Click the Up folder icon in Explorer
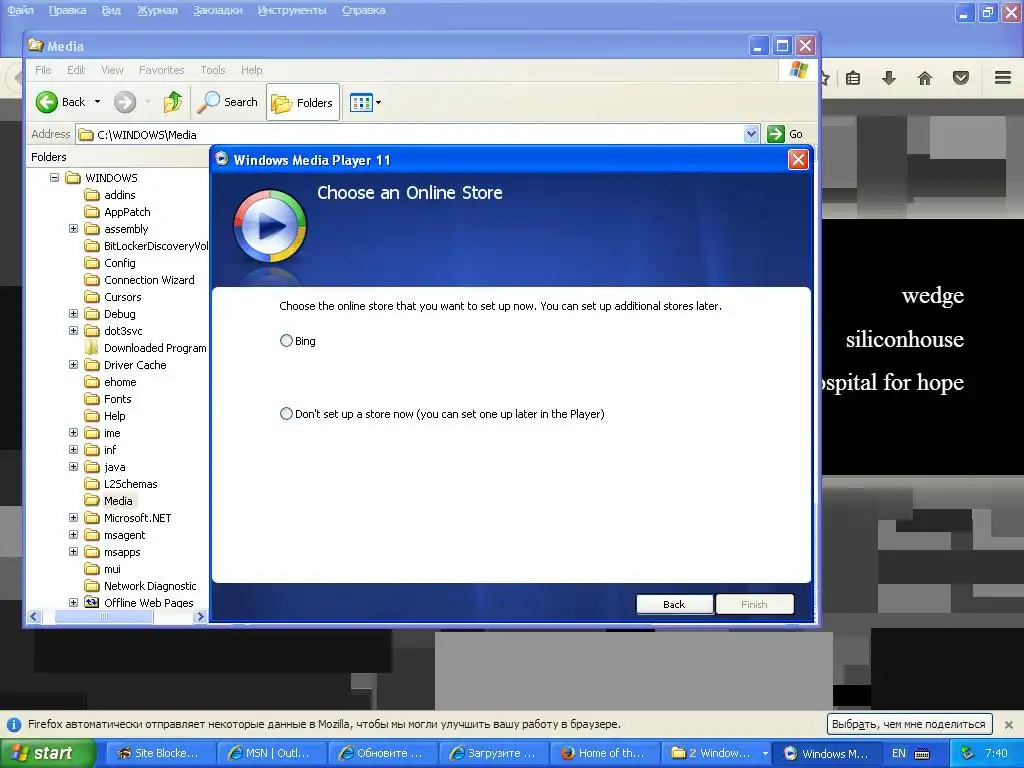This screenshot has width=1024, height=768. pos(173,102)
